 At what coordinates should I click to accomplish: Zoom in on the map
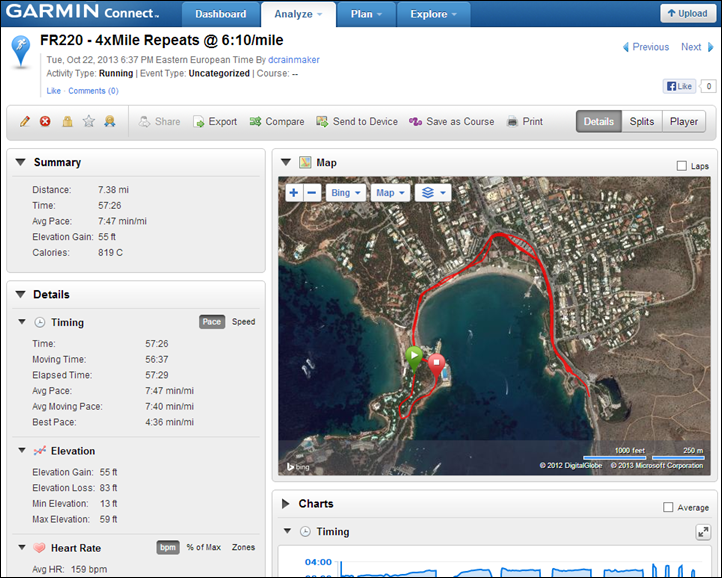coord(294,192)
